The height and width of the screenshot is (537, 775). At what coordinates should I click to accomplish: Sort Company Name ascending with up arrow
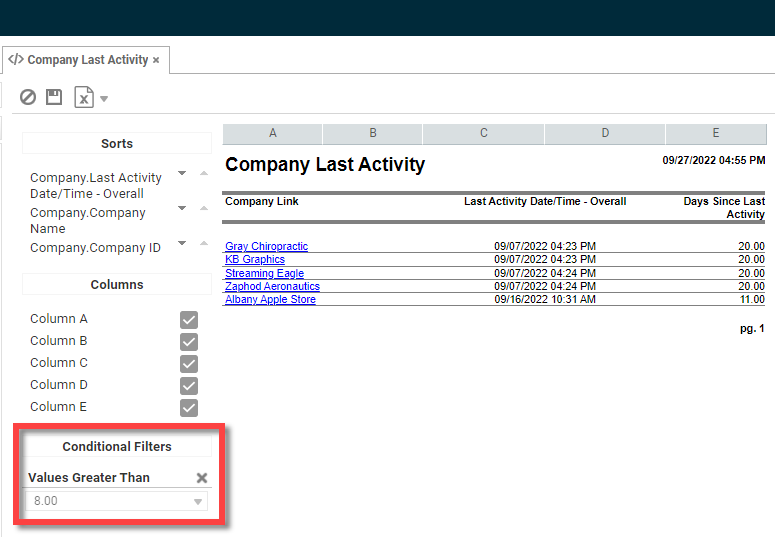click(x=204, y=209)
